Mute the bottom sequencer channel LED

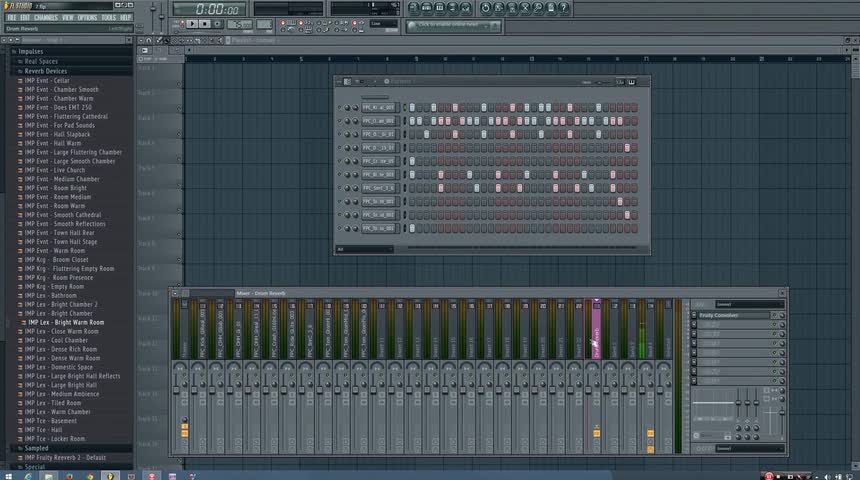click(340, 228)
